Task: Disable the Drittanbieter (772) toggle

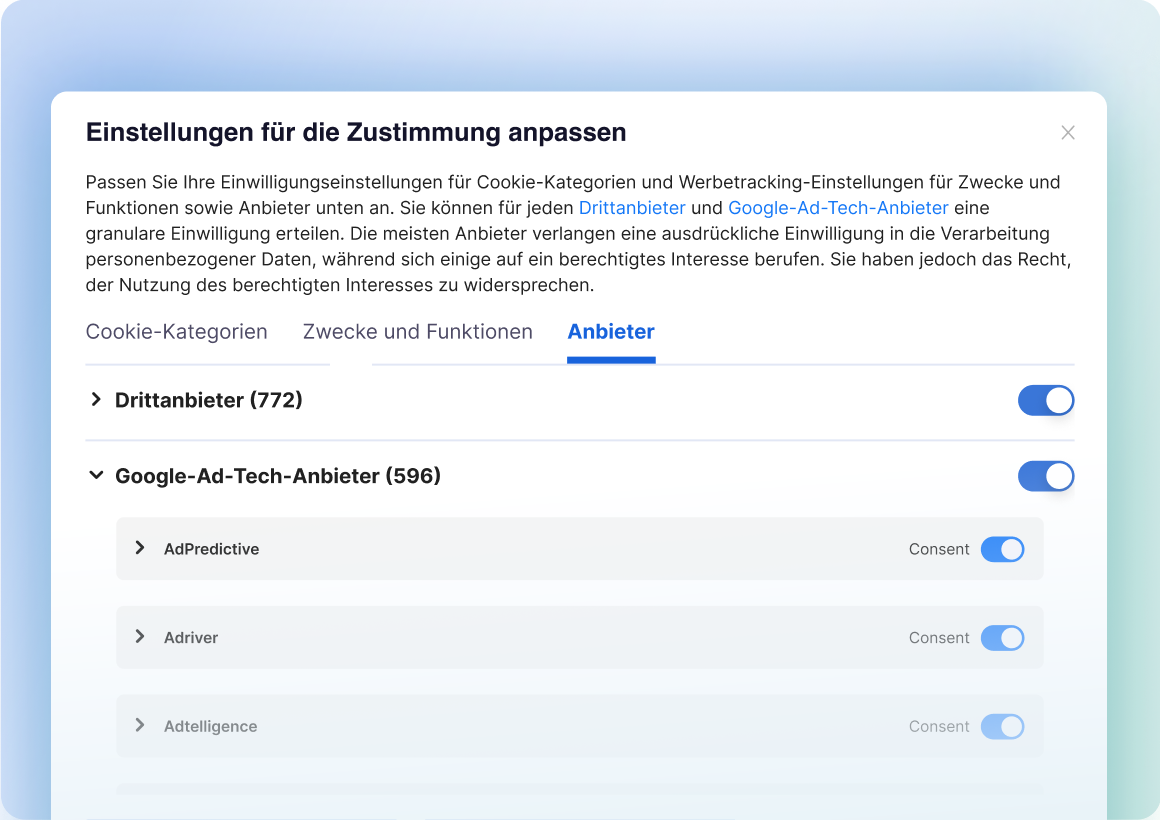Action: tap(1046, 401)
